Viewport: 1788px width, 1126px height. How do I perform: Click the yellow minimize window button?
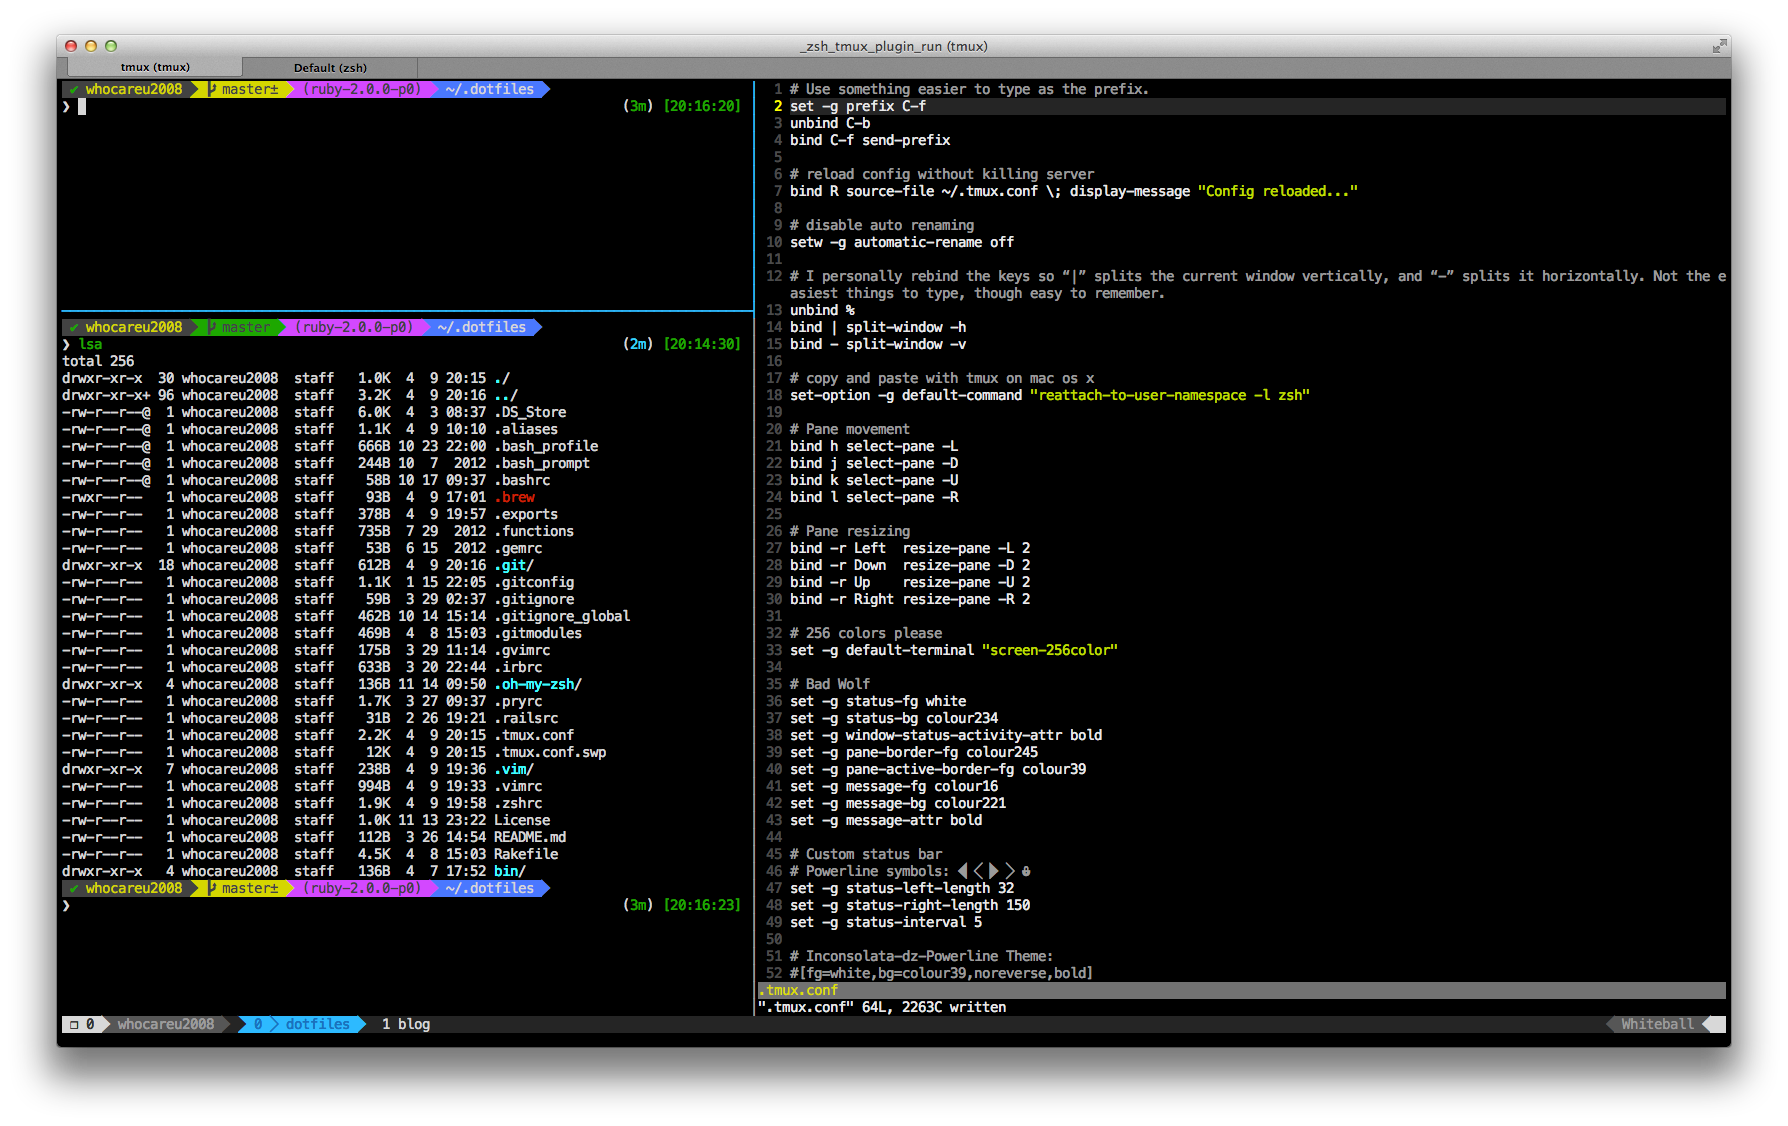(91, 46)
